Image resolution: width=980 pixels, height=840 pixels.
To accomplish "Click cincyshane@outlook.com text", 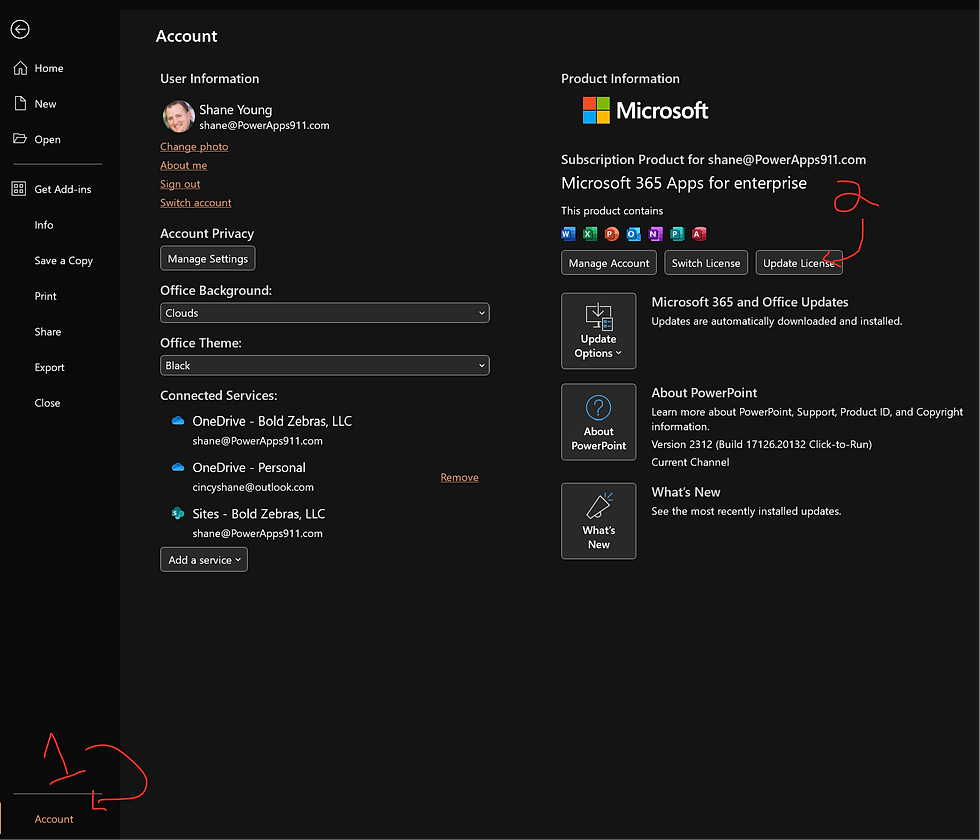I will click(x=253, y=487).
